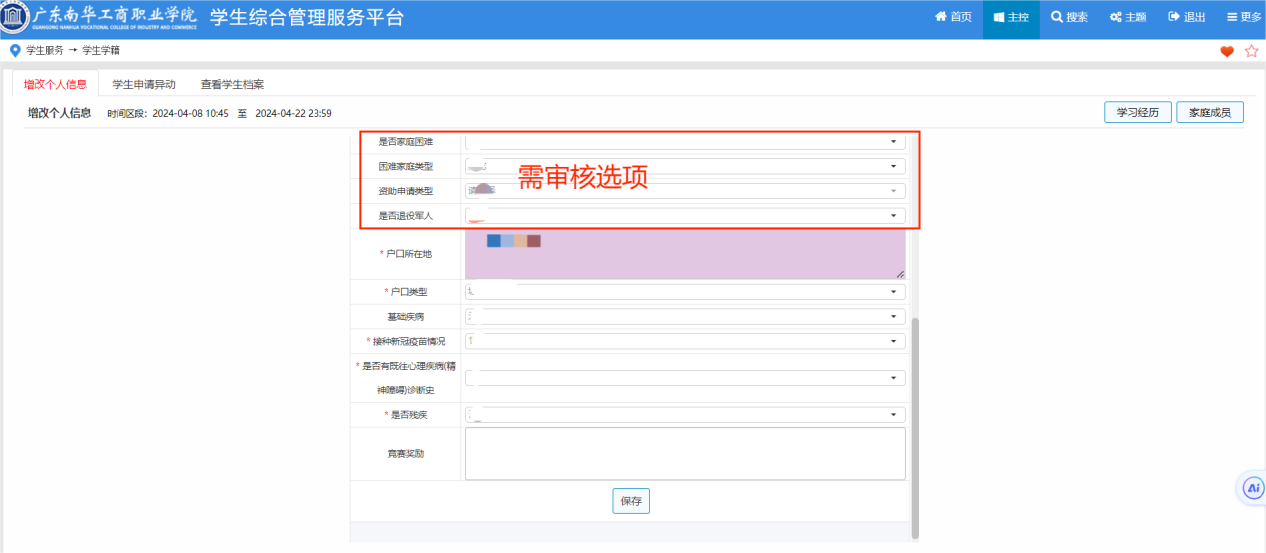1266x553 pixels.
Task: Open 主题 theme settings
Action: click(1127, 17)
